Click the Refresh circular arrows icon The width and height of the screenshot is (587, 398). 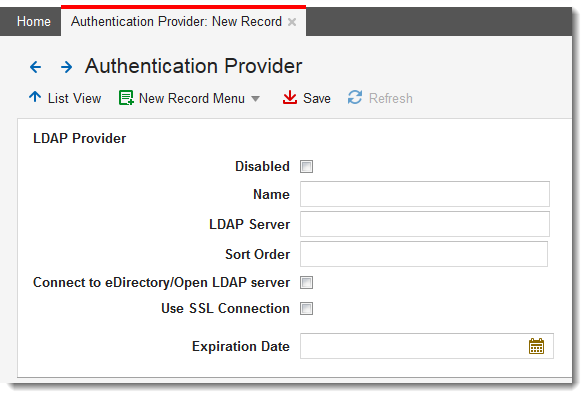point(355,97)
